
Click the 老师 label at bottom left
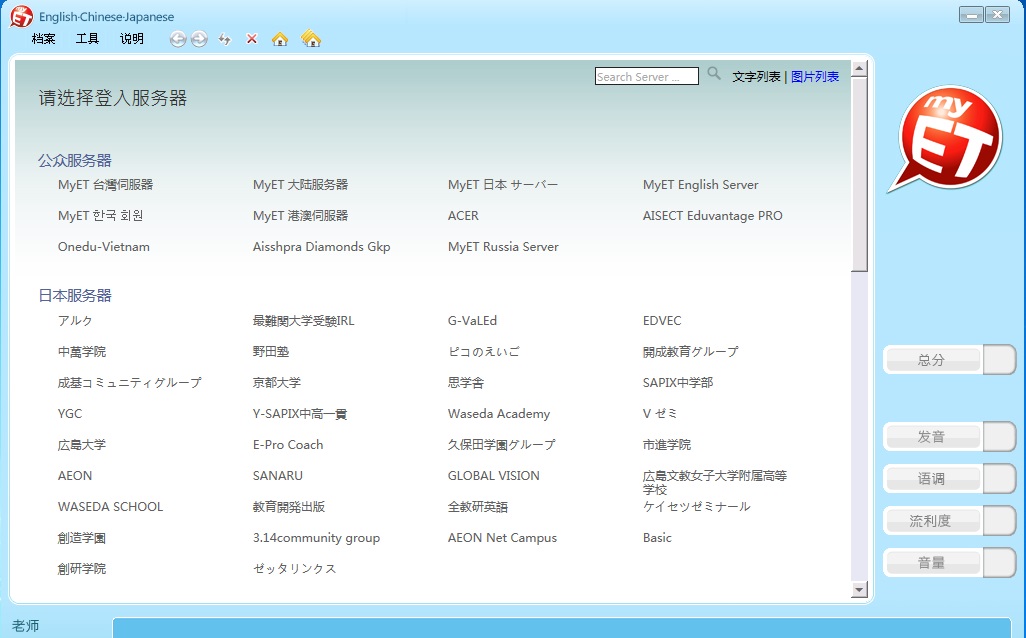click(26, 626)
